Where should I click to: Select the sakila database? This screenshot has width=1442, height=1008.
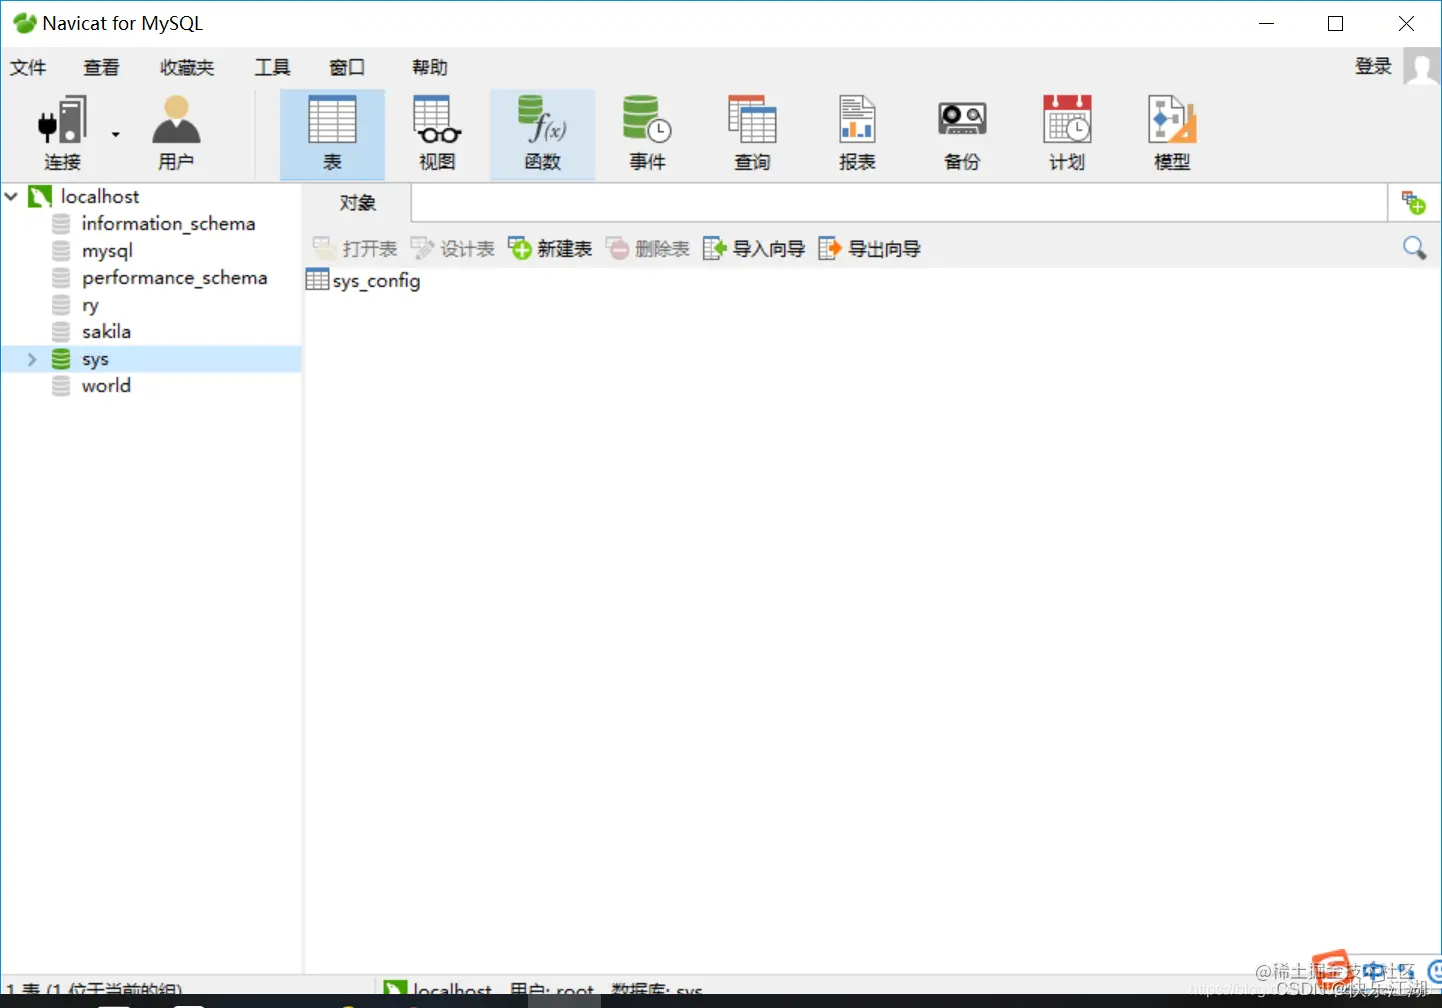pyautogui.click(x=106, y=331)
